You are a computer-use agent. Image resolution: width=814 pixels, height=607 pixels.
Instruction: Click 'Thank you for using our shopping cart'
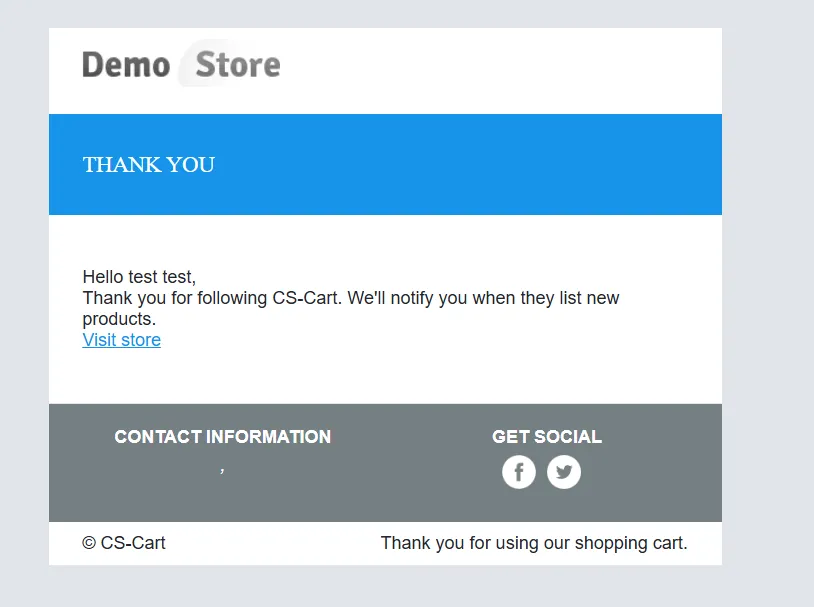point(534,543)
